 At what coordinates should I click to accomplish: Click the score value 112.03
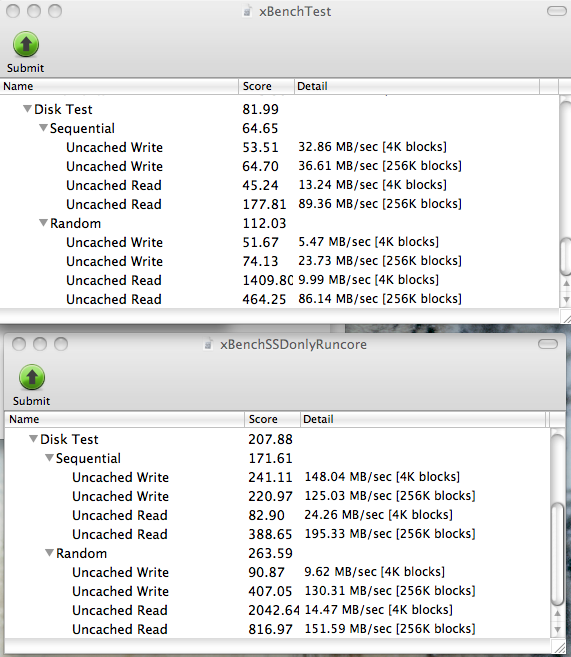click(x=264, y=223)
